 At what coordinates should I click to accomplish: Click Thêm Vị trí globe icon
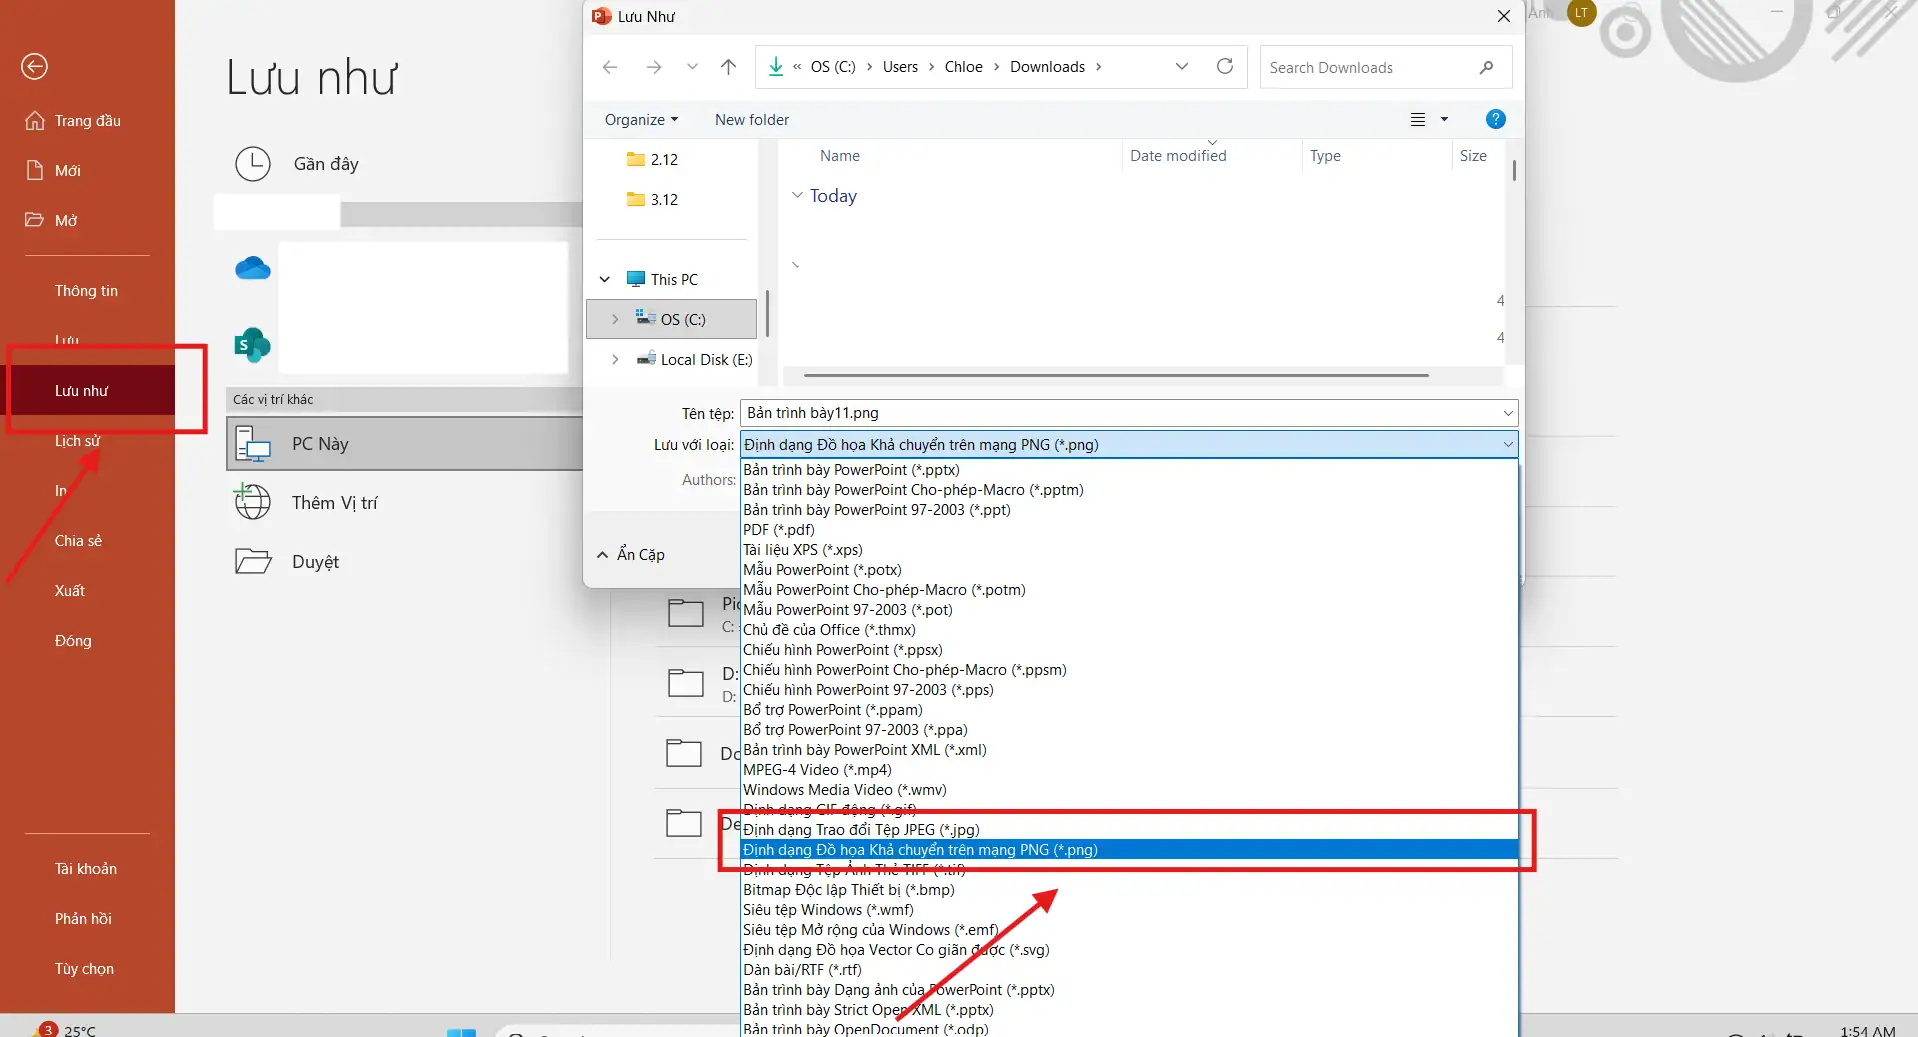pyautogui.click(x=253, y=502)
